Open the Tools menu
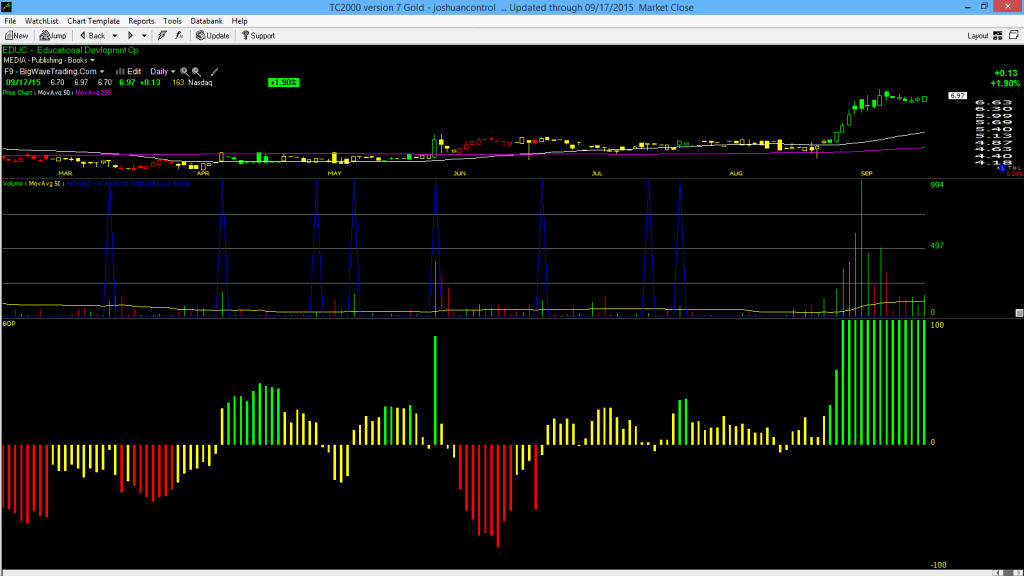The height and width of the screenshot is (576, 1024). click(x=172, y=21)
